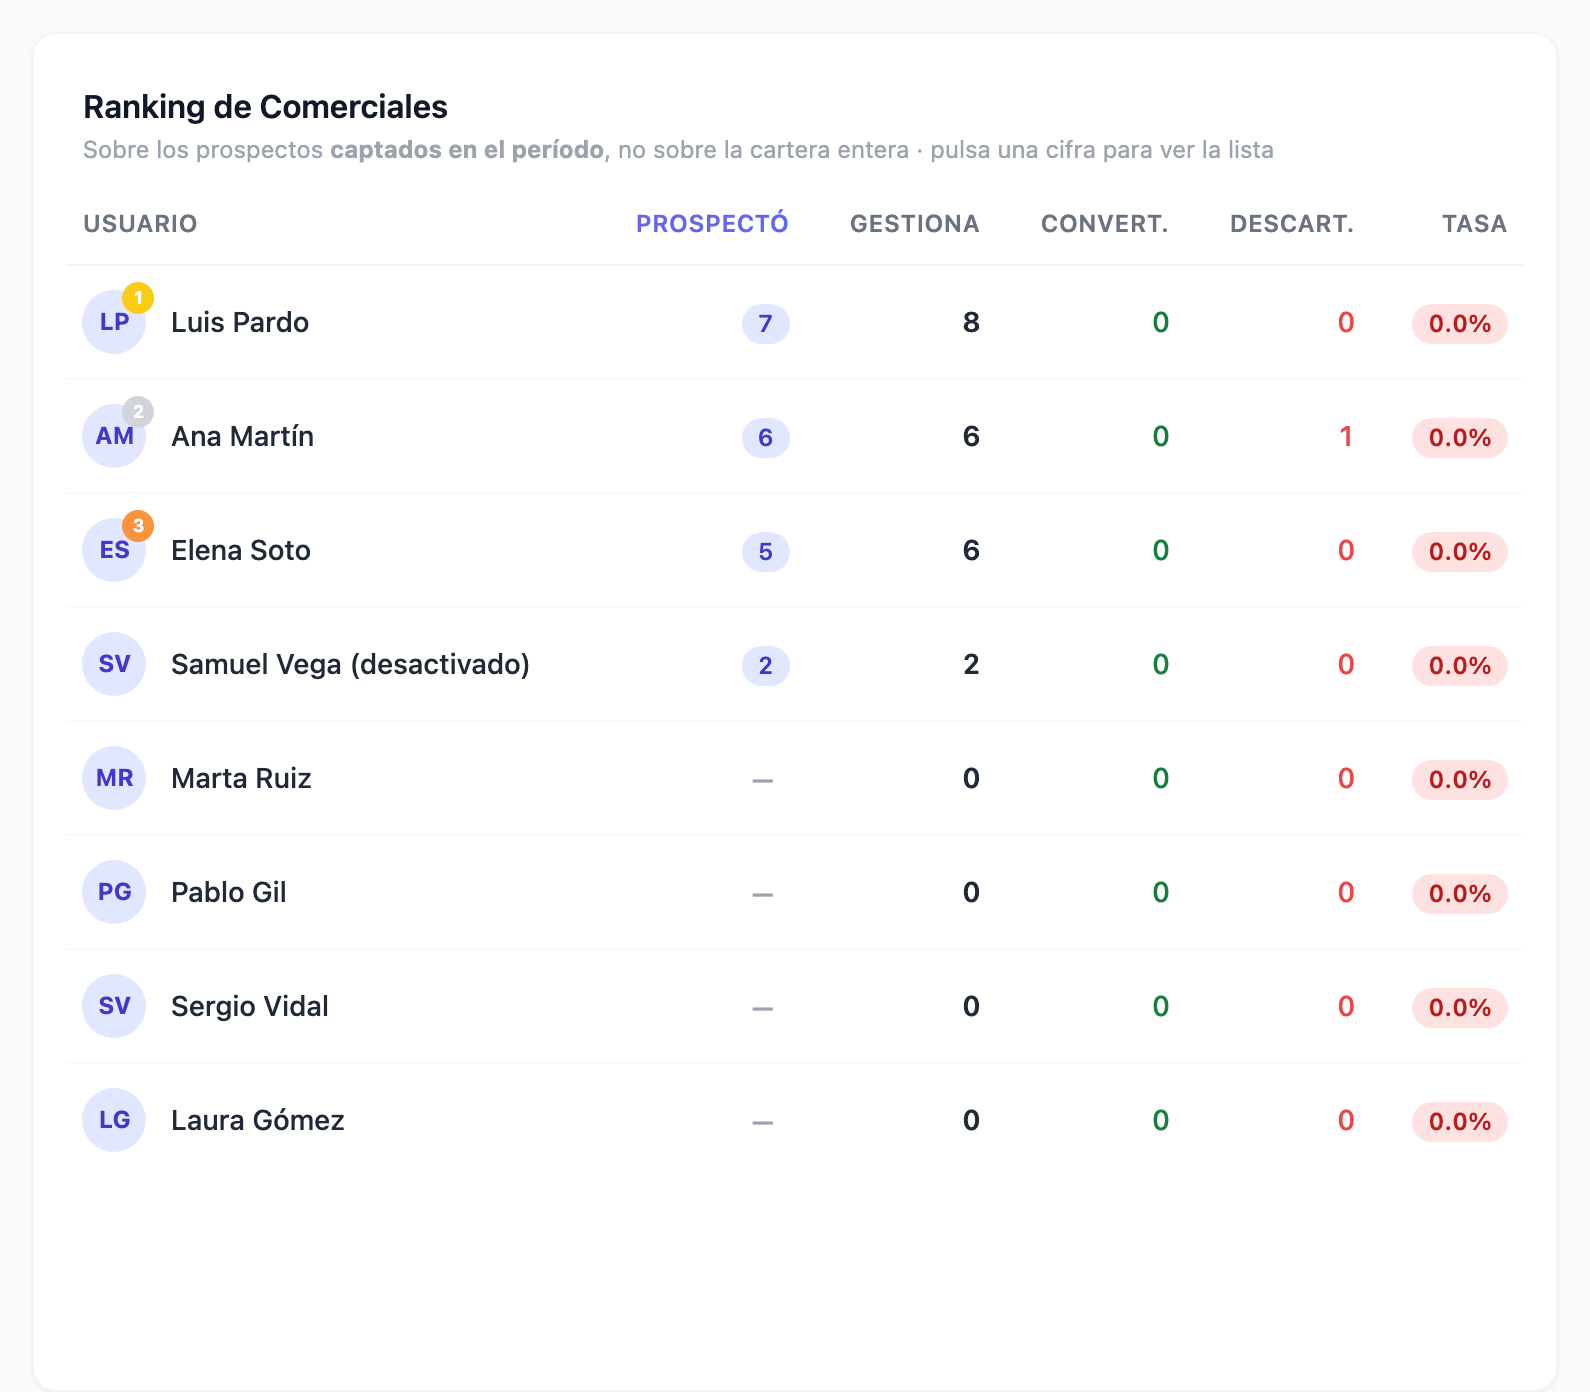1590x1392 pixels.
Task: Click Elena Soto's ES avatar
Action: pos(114,550)
